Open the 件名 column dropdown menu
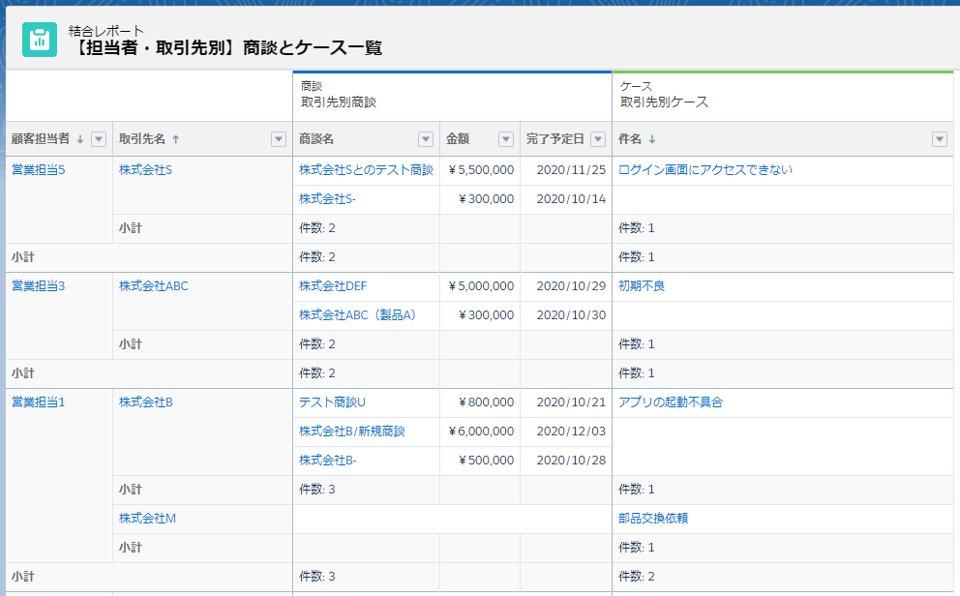The height and width of the screenshot is (596, 960). (x=939, y=139)
